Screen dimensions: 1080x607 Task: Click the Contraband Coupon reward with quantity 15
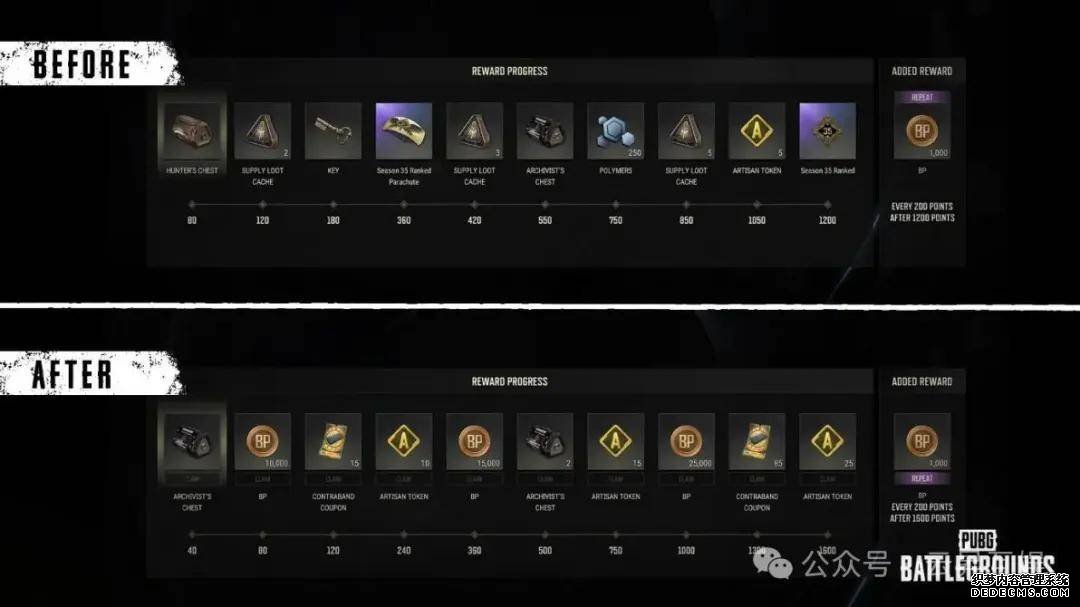[333, 442]
